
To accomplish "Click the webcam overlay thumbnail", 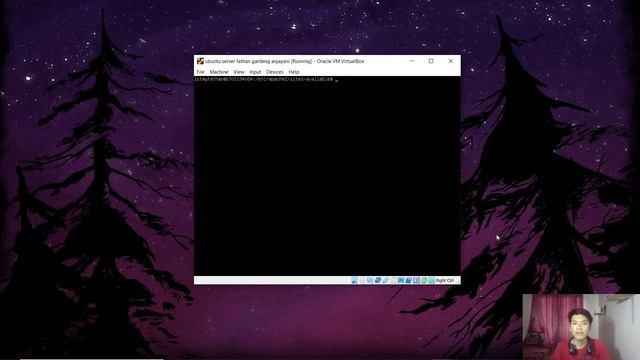I will [x=581, y=327].
